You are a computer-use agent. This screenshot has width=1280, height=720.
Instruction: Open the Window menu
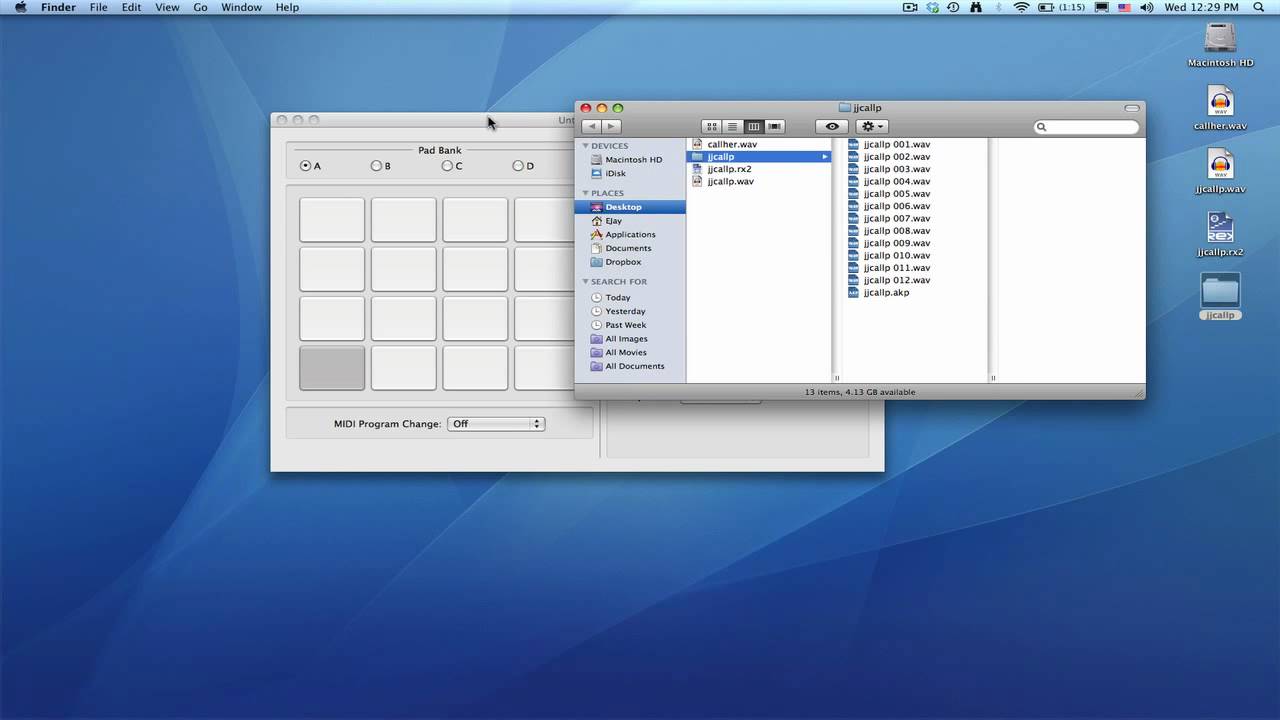point(241,7)
